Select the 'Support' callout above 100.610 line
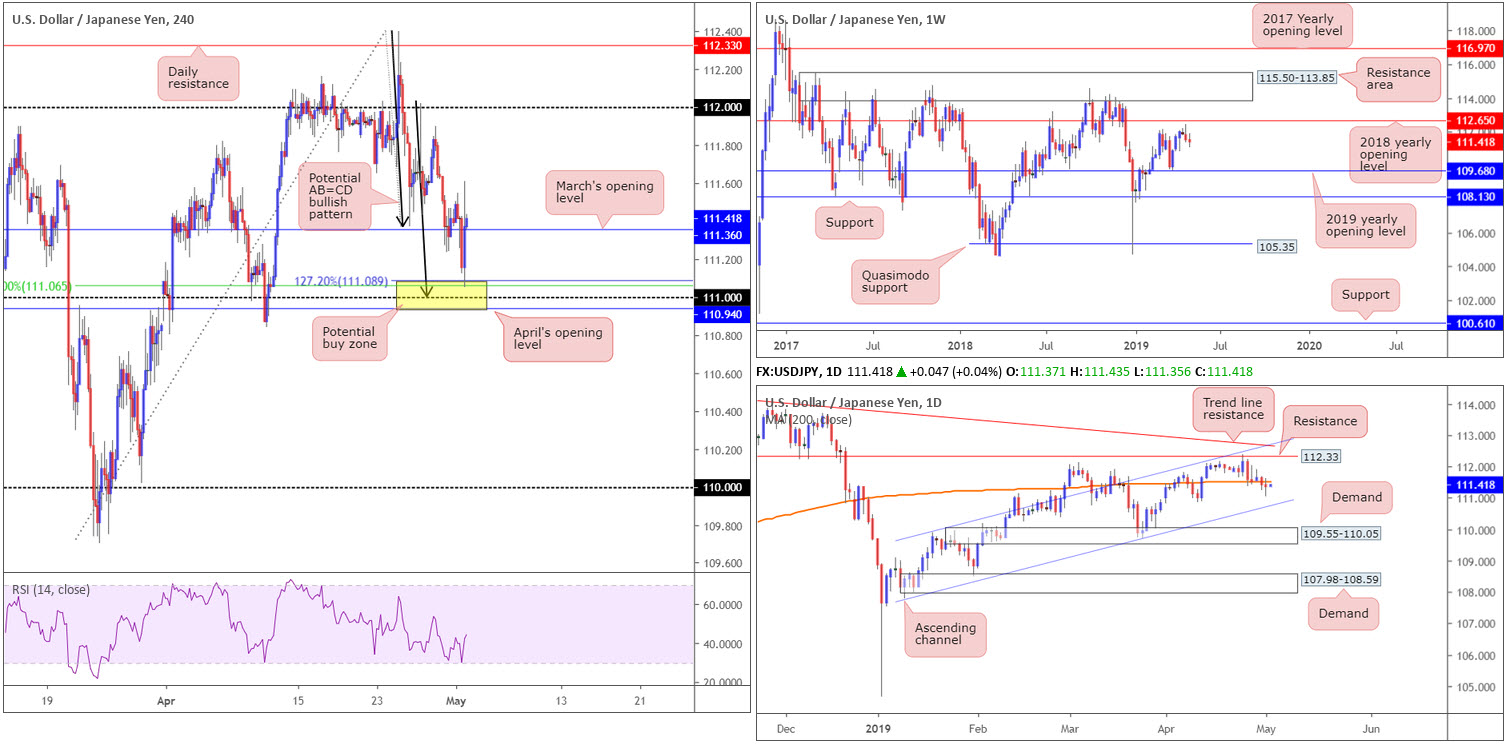This screenshot has height=744, width=1508. 1366,295
